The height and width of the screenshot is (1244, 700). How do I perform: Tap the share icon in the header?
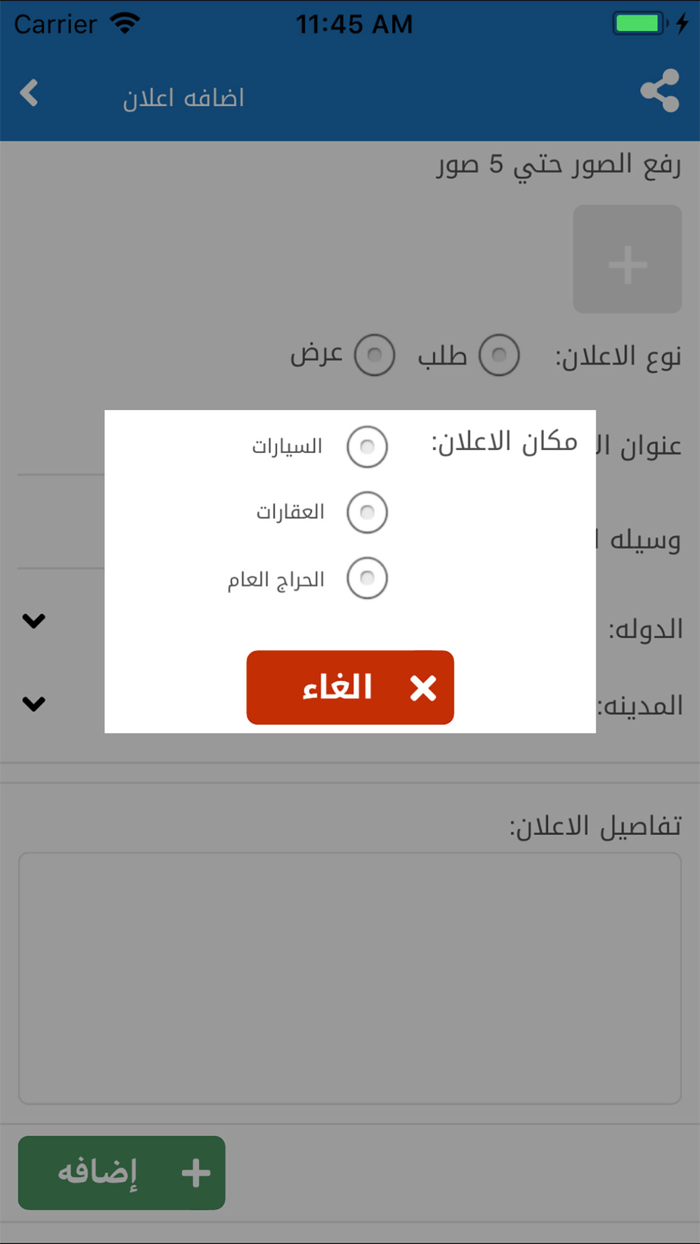pyautogui.click(x=660, y=93)
